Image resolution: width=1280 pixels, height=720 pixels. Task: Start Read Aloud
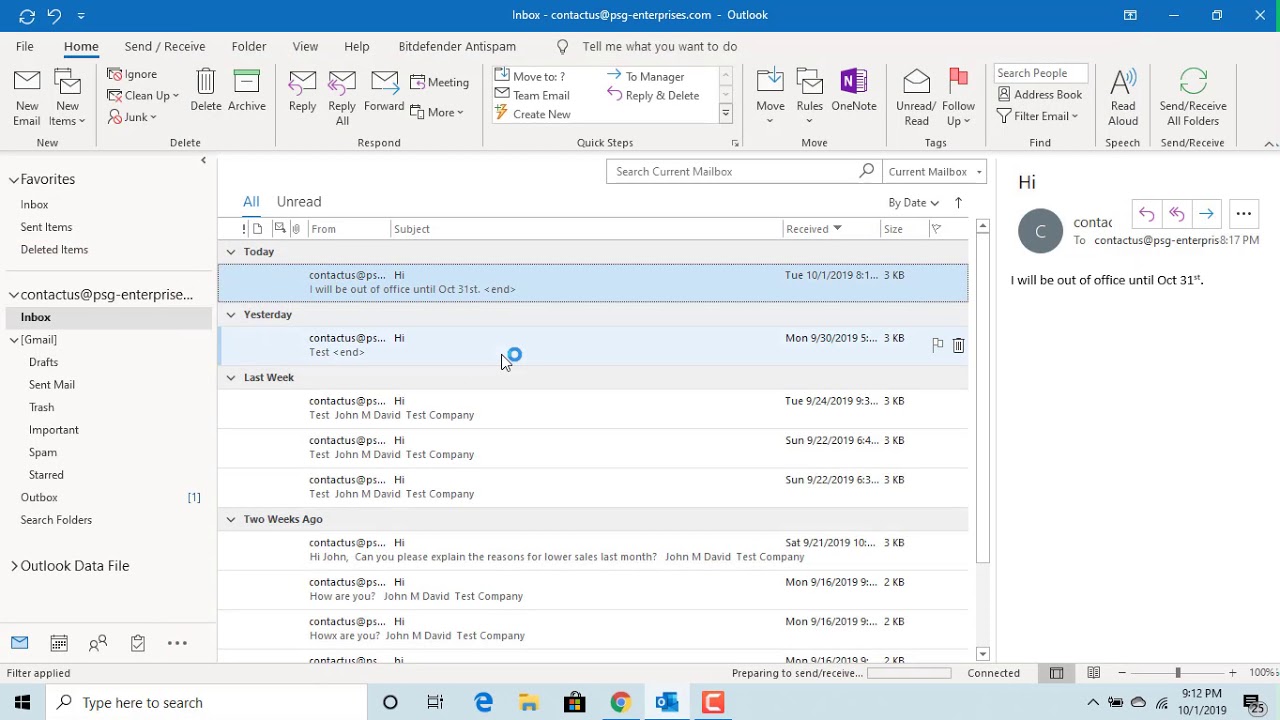coord(1123,98)
